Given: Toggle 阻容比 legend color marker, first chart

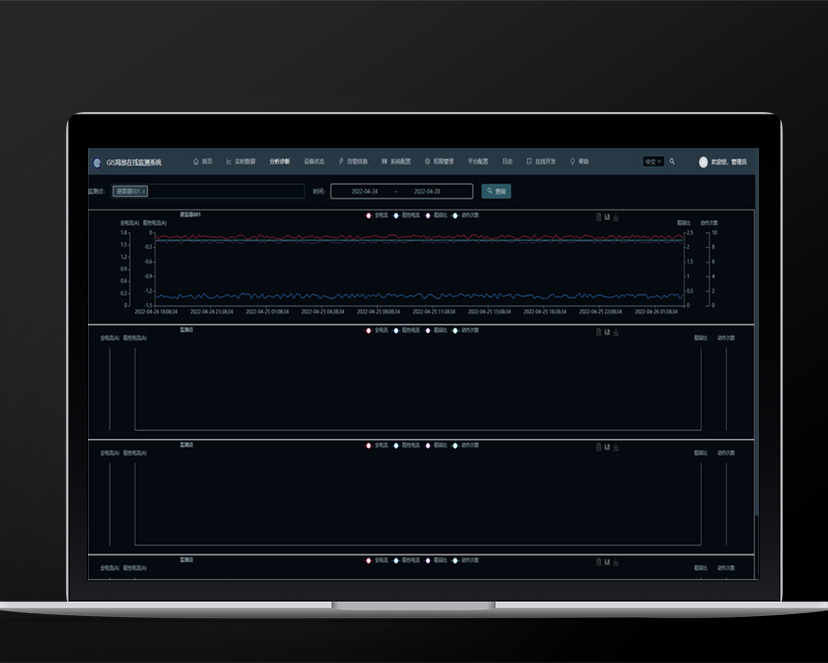Looking at the screenshot, I should click(x=428, y=215).
